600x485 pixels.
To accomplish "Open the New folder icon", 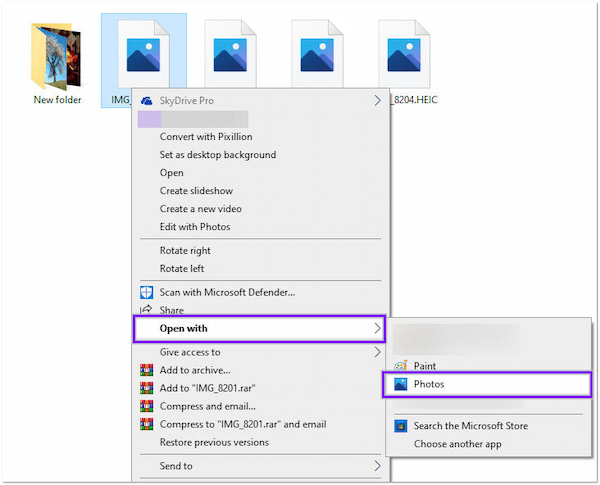I will pos(57,58).
